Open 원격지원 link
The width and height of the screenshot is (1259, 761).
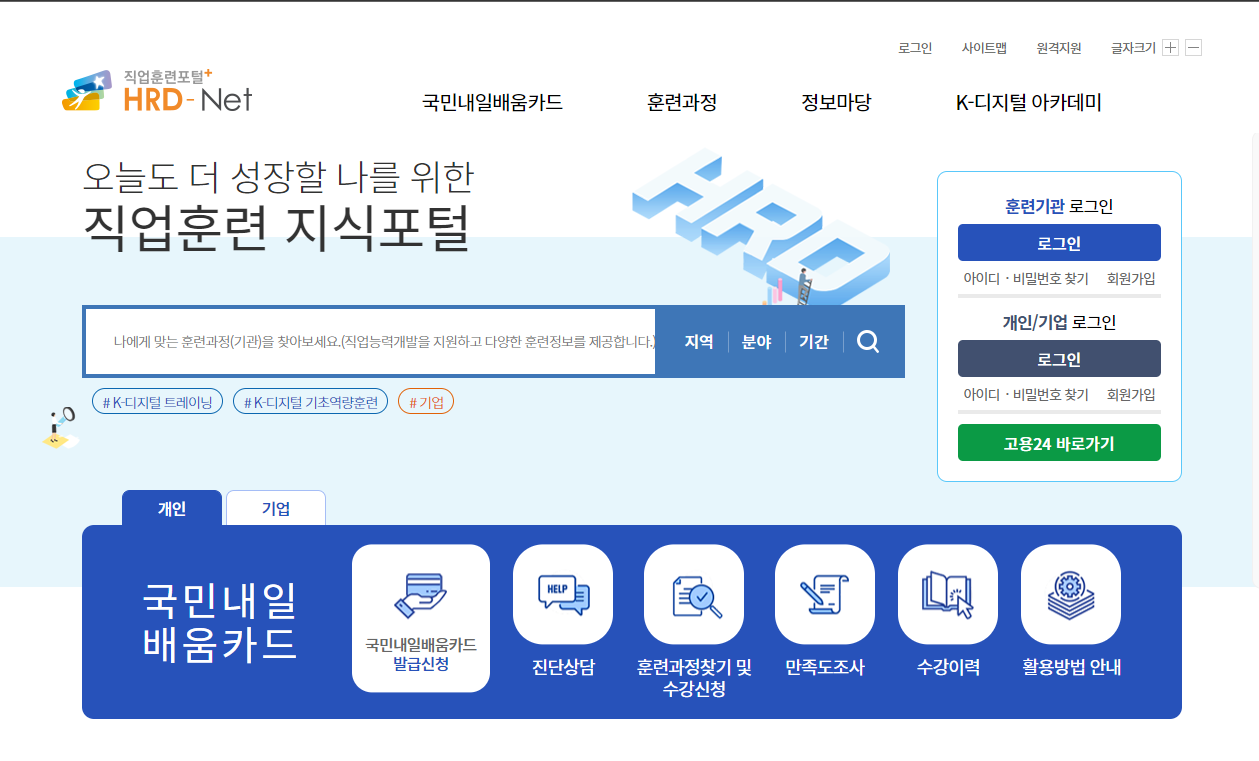[x=1059, y=48]
